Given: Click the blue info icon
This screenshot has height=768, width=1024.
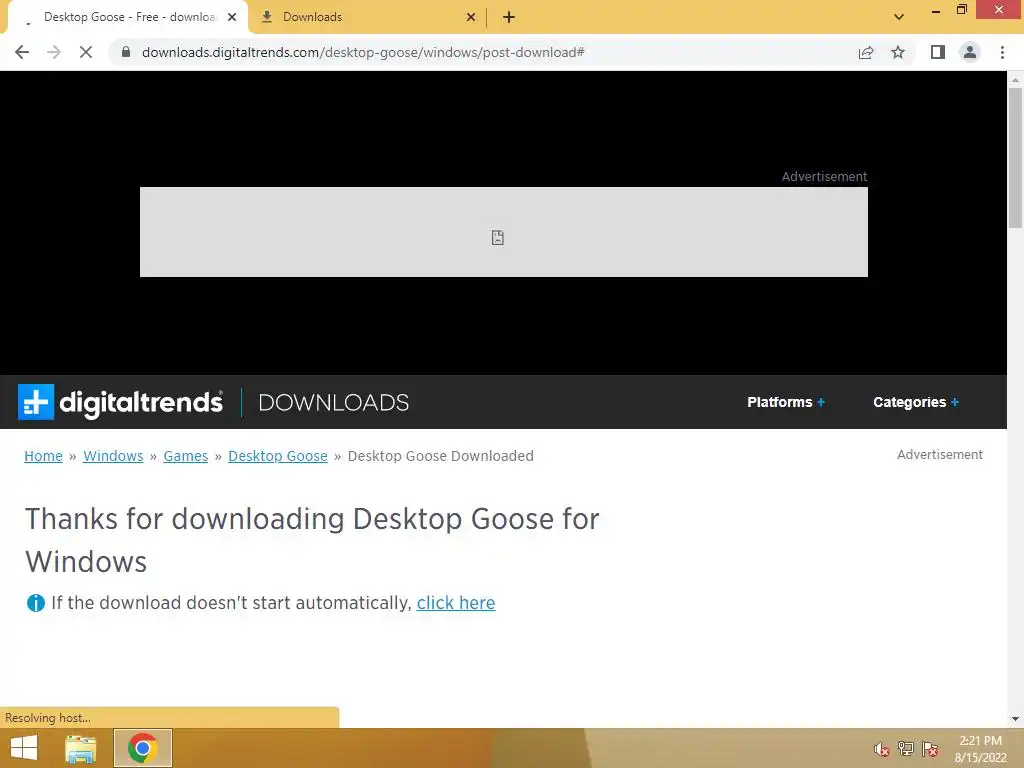Looking at the screenshot, I should pyautogui.click(x=35, y=603).
